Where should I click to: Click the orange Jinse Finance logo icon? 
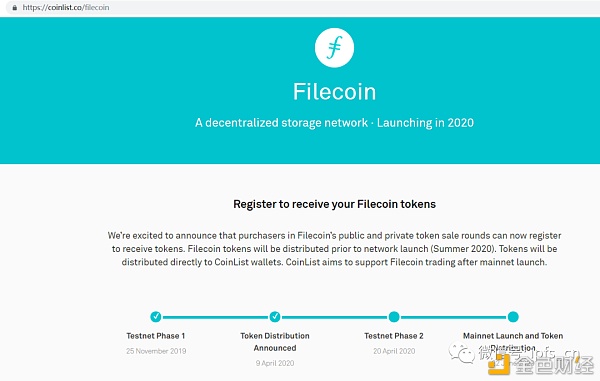(x=499, y=364)
